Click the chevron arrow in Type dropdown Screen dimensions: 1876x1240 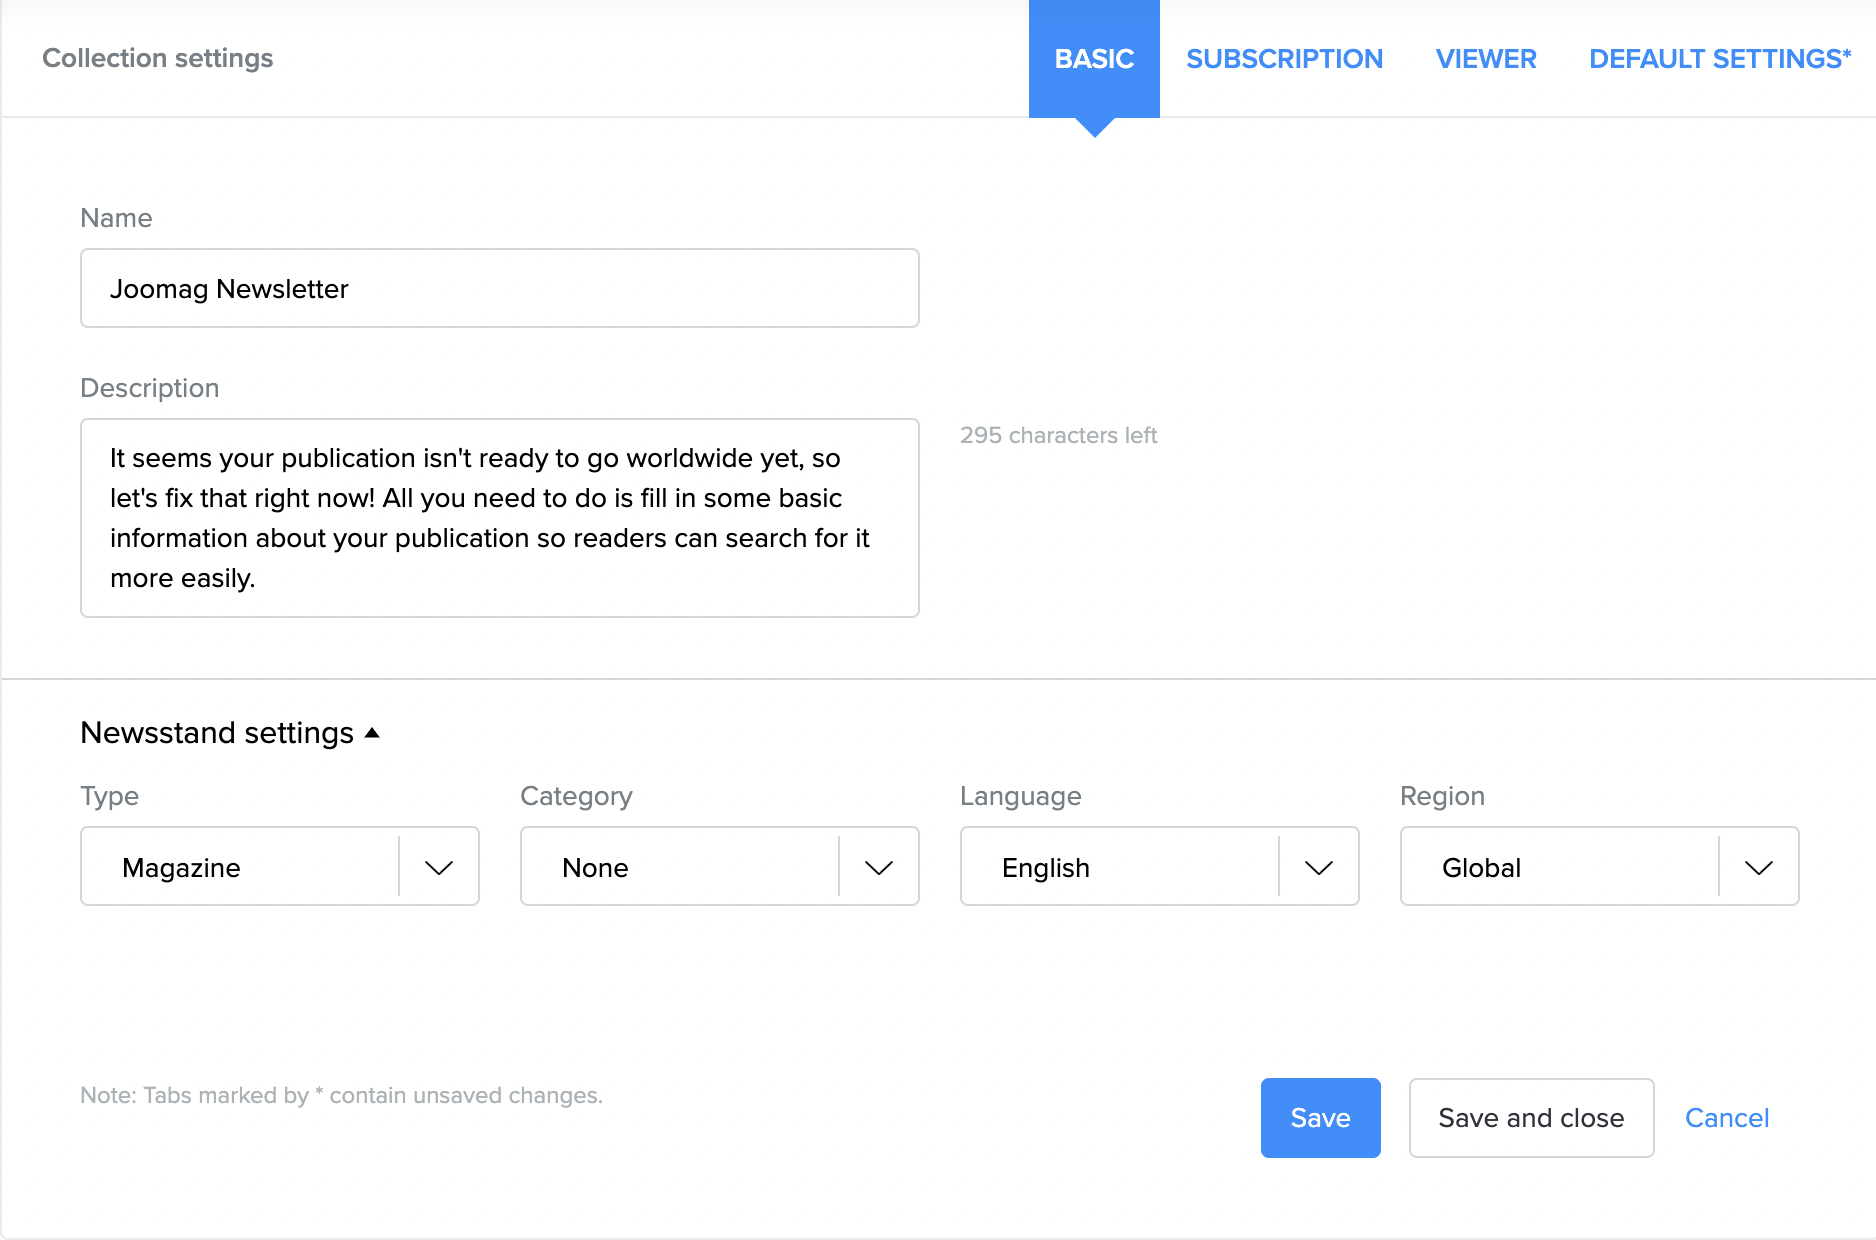click(439, 867)
